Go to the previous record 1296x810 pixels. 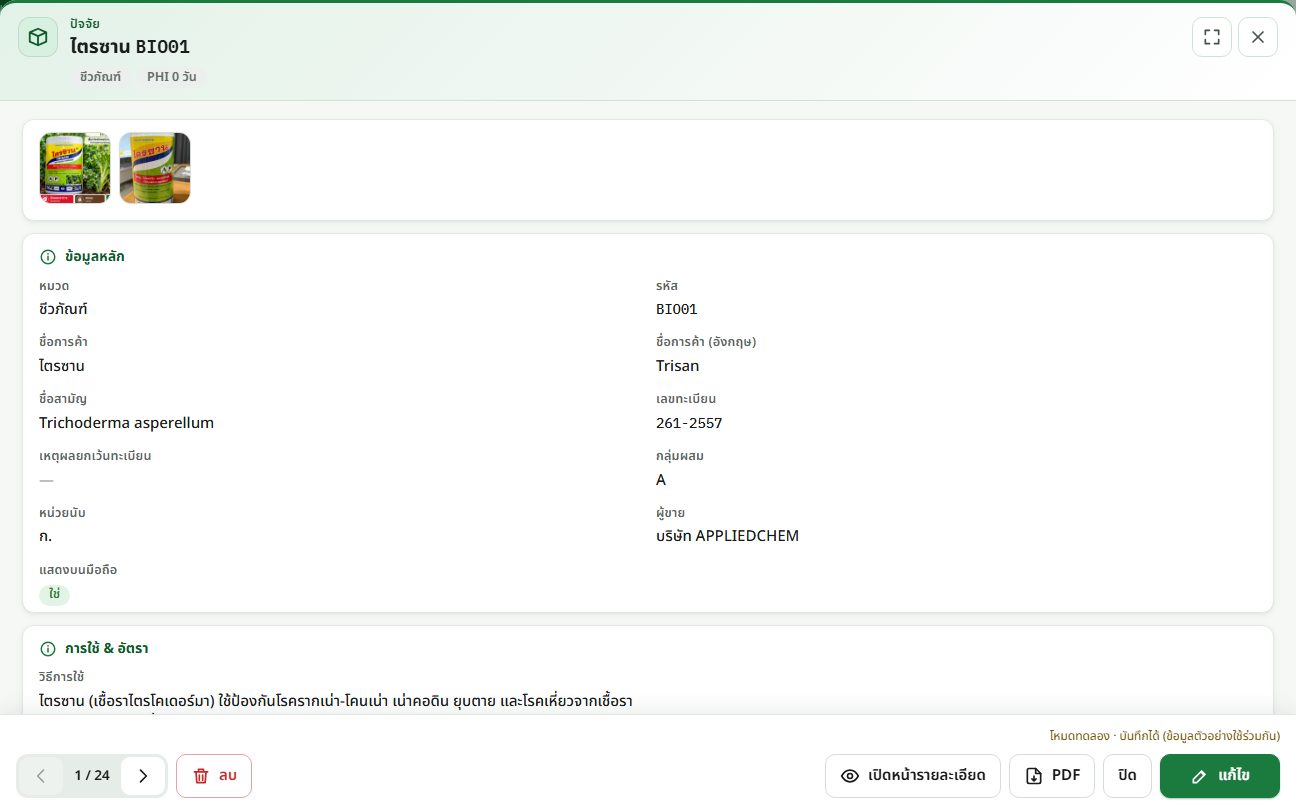coord(41,776)
